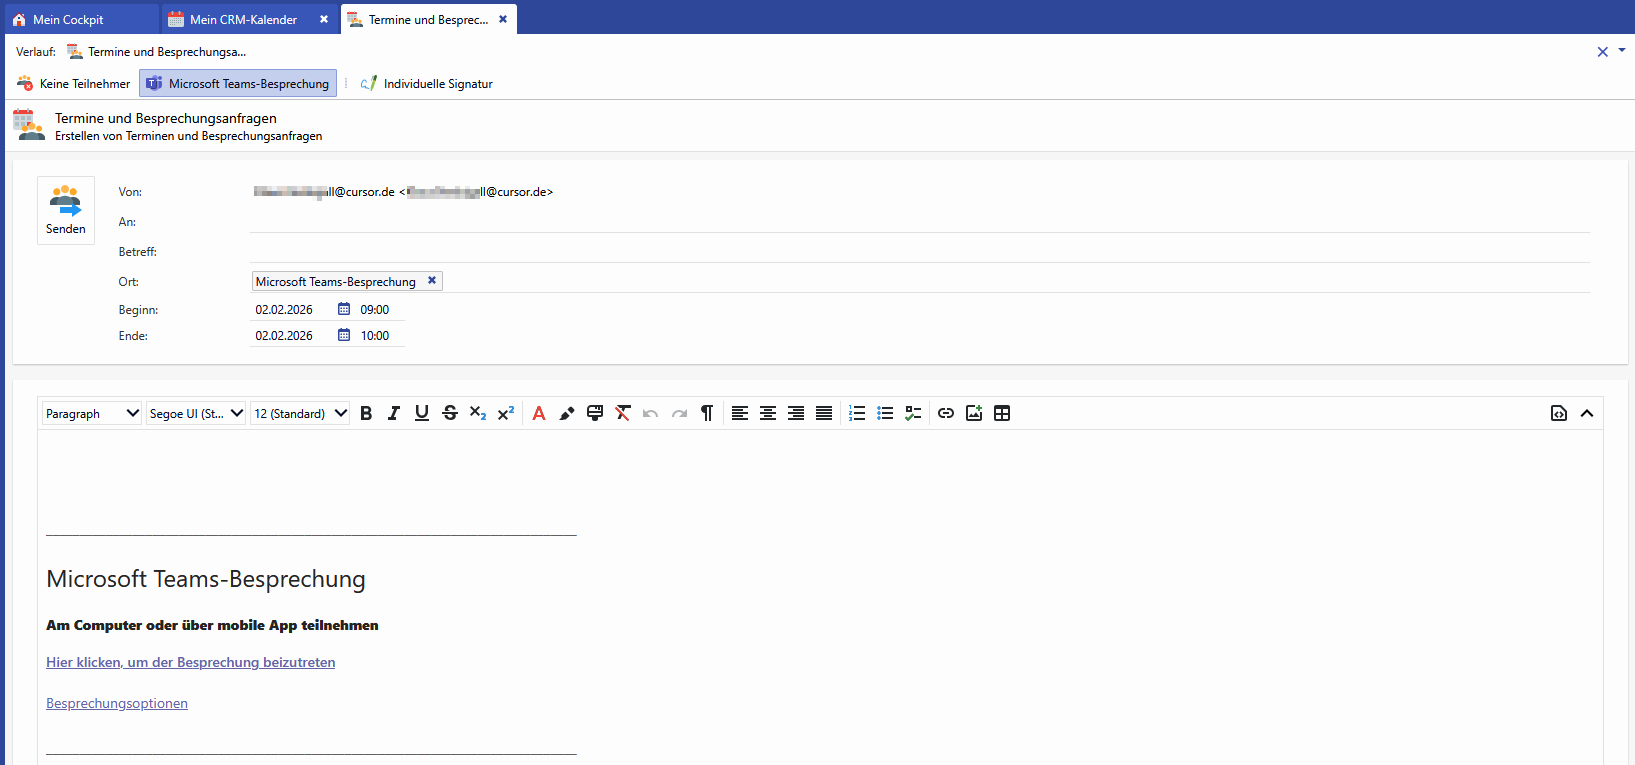Align text left
This screenshot has width=1635, height=765.
coord(740,413)
